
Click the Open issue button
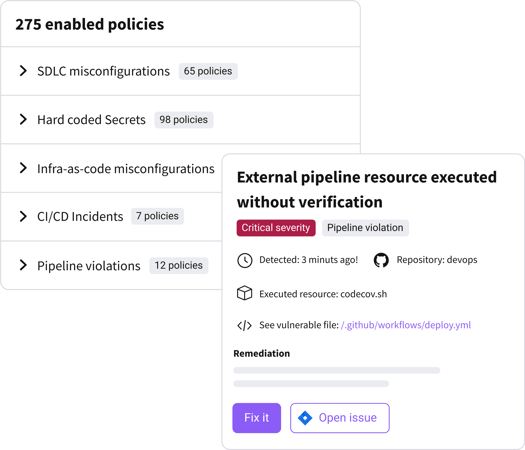tap(340, 418)
